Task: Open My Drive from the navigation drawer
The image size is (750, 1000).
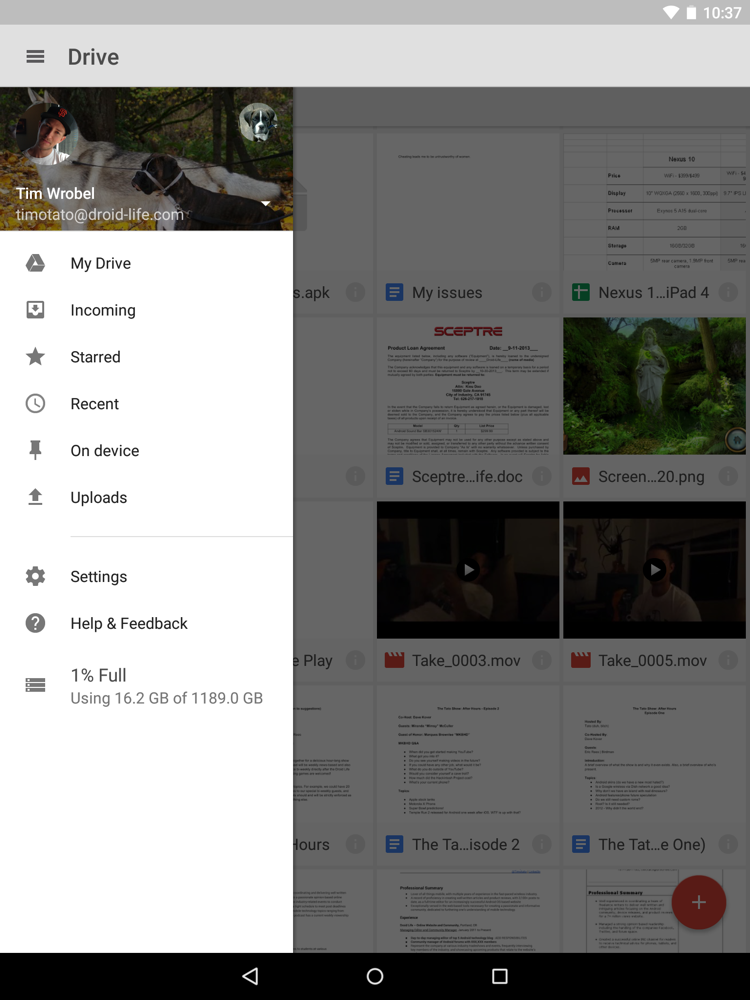Action: [x=100, y=263]
